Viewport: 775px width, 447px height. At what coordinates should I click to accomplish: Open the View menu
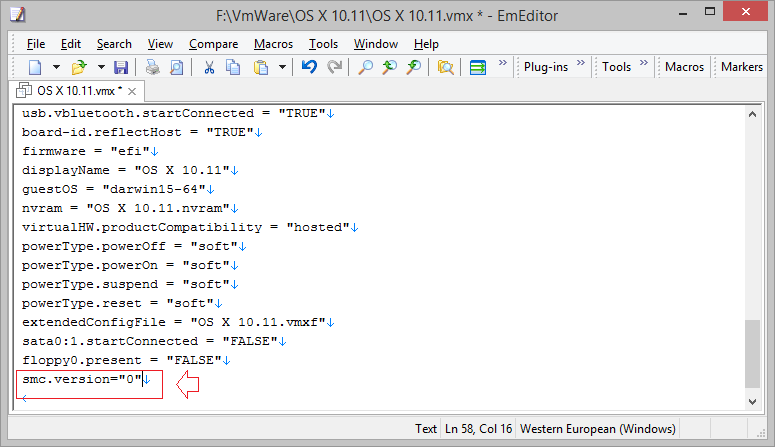pyautogui.click(x=160, y=44)
